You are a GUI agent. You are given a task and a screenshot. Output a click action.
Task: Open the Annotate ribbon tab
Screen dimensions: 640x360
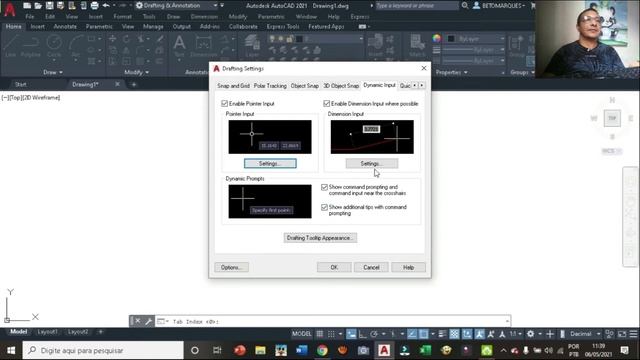65,27
